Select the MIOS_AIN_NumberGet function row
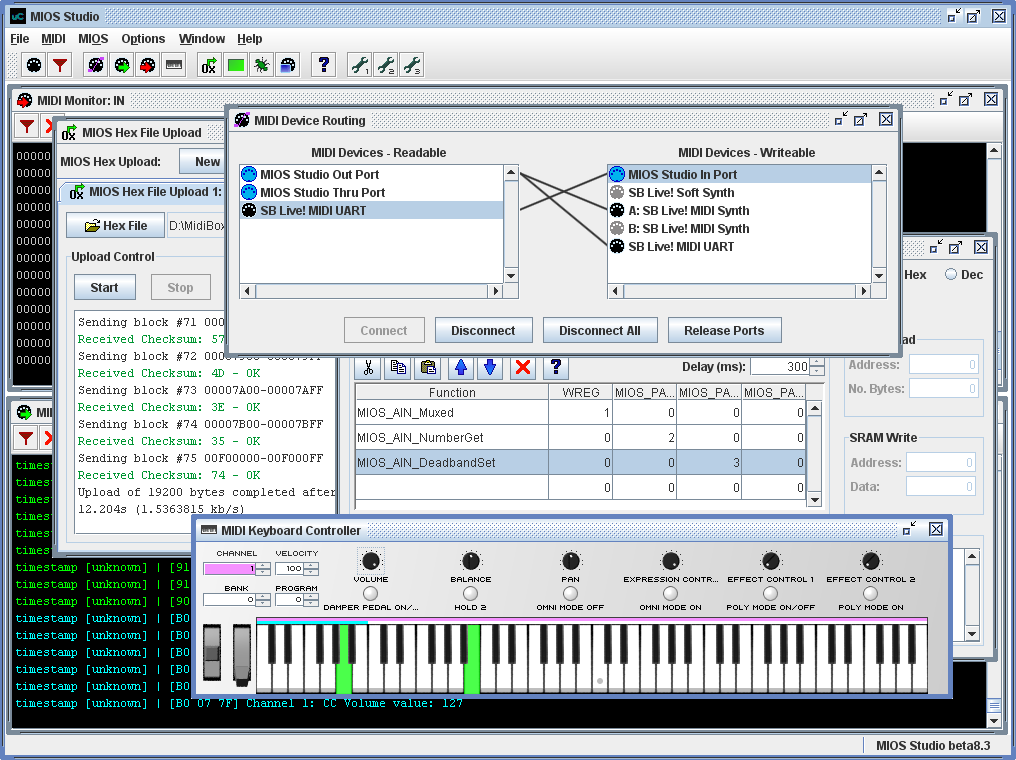Viewport: 1016px width, 760px height. [580, 438]
